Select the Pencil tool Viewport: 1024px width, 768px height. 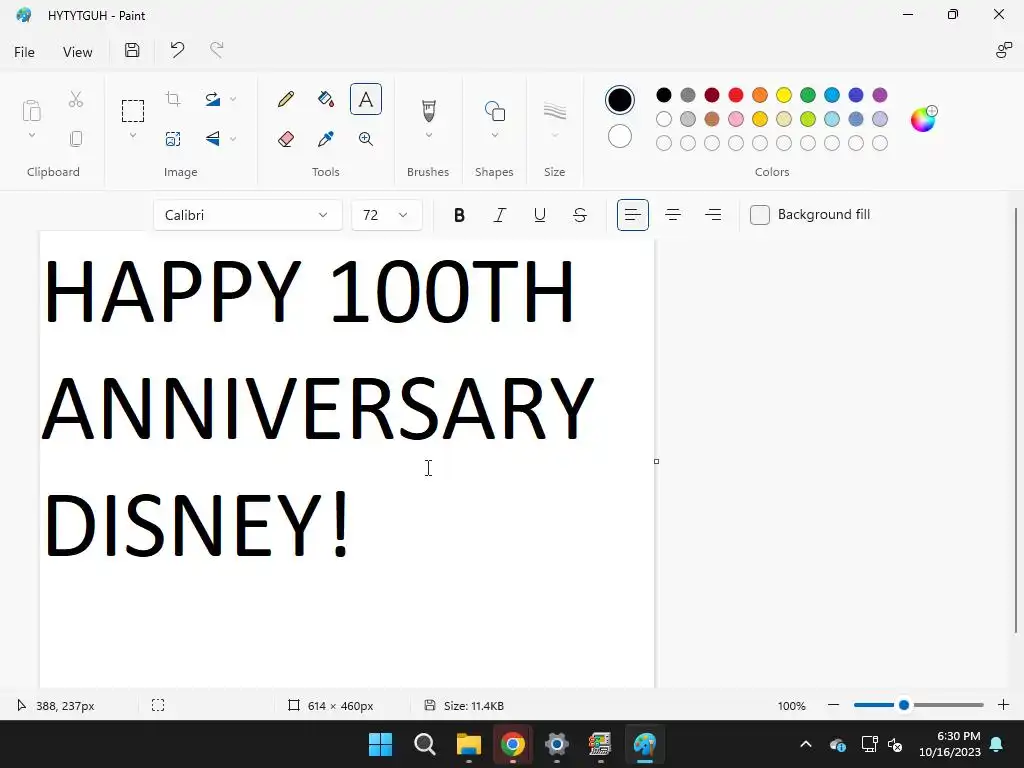pyautogui.click(x=285, y=99)
